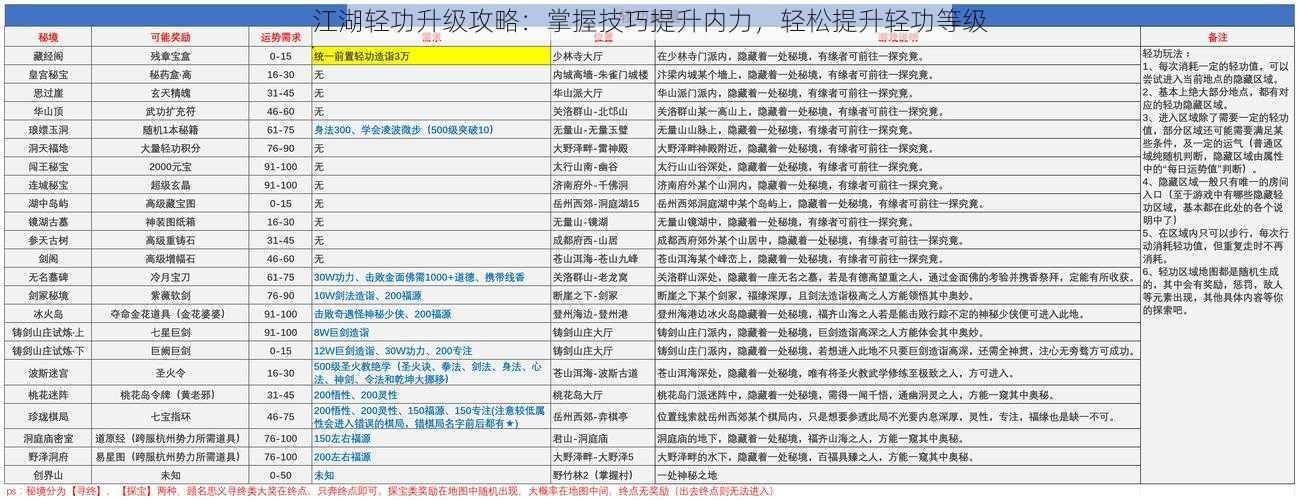
Task: Select the 波斯迷宫 cell
Action: 49,372
